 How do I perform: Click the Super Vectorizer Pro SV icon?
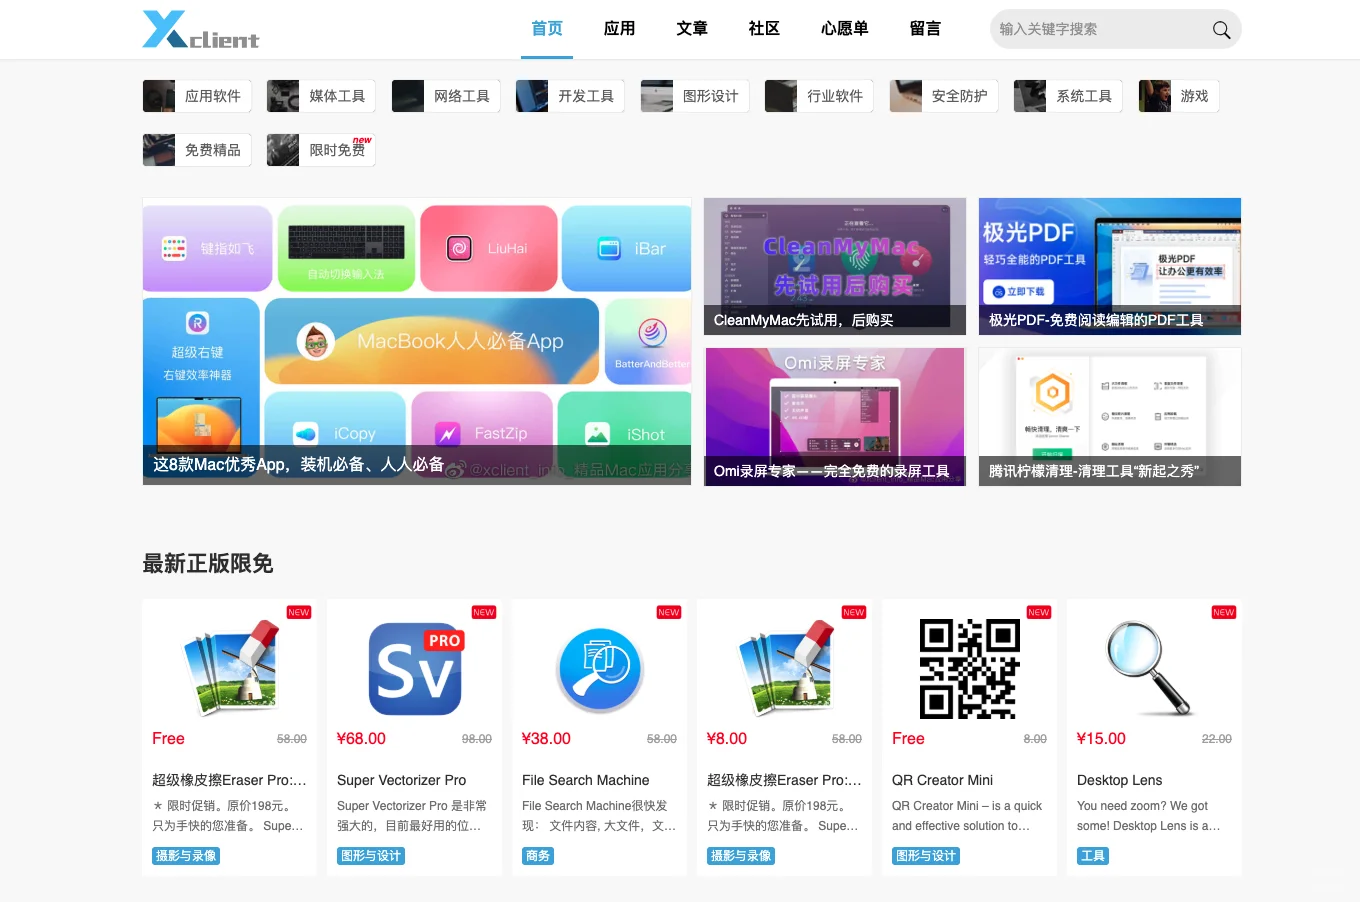pyautogui.click(x=413, y=668)
